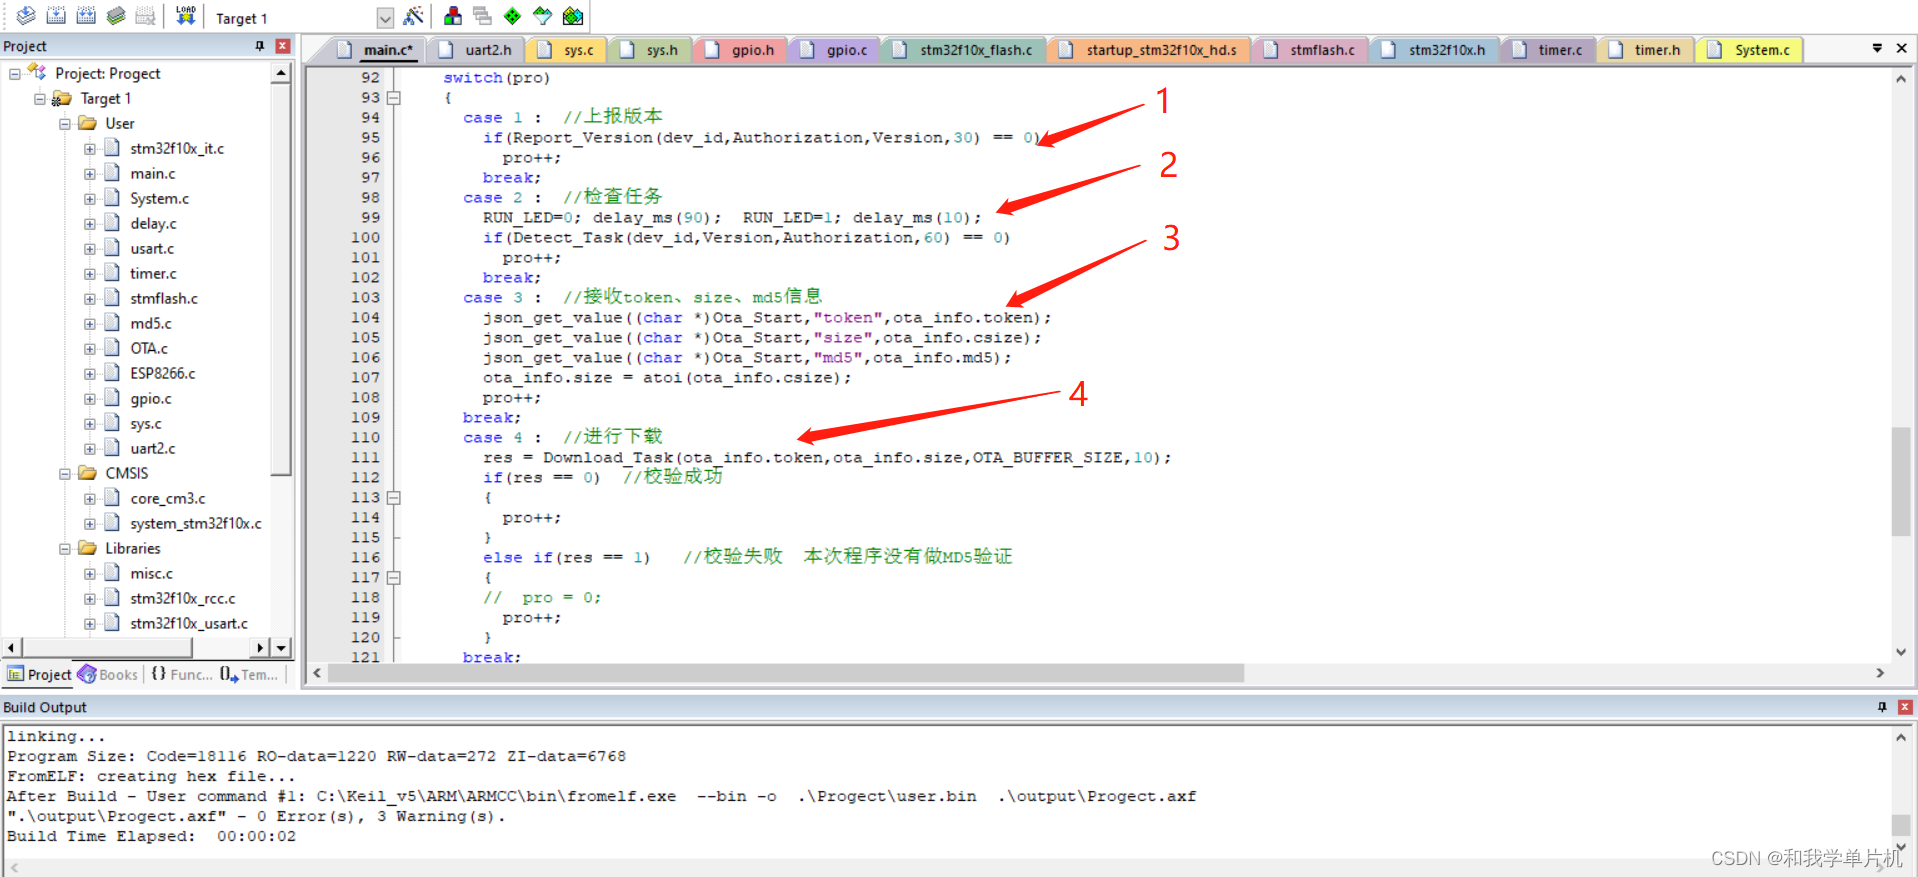Open the Tem... templates tab
This screenshot has height=877, width=1918.
point(249,675)
